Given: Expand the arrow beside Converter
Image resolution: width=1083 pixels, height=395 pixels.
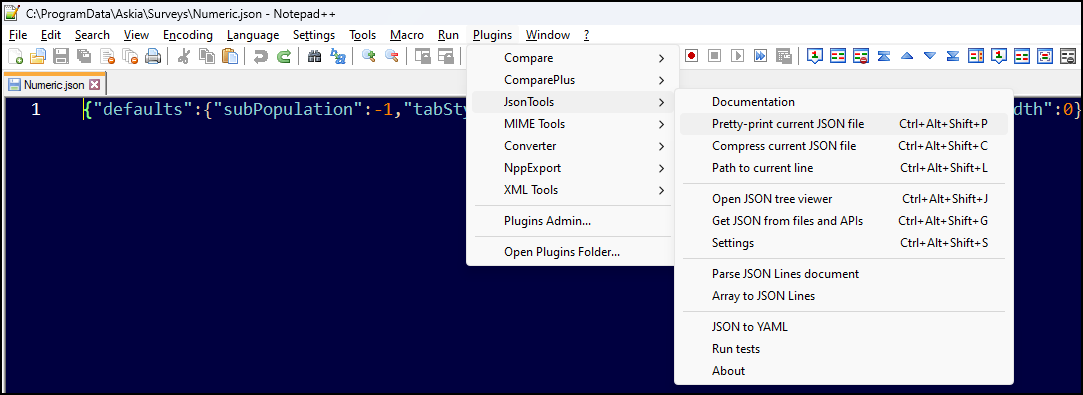Looking at the screenshot, I should [661, 146].
